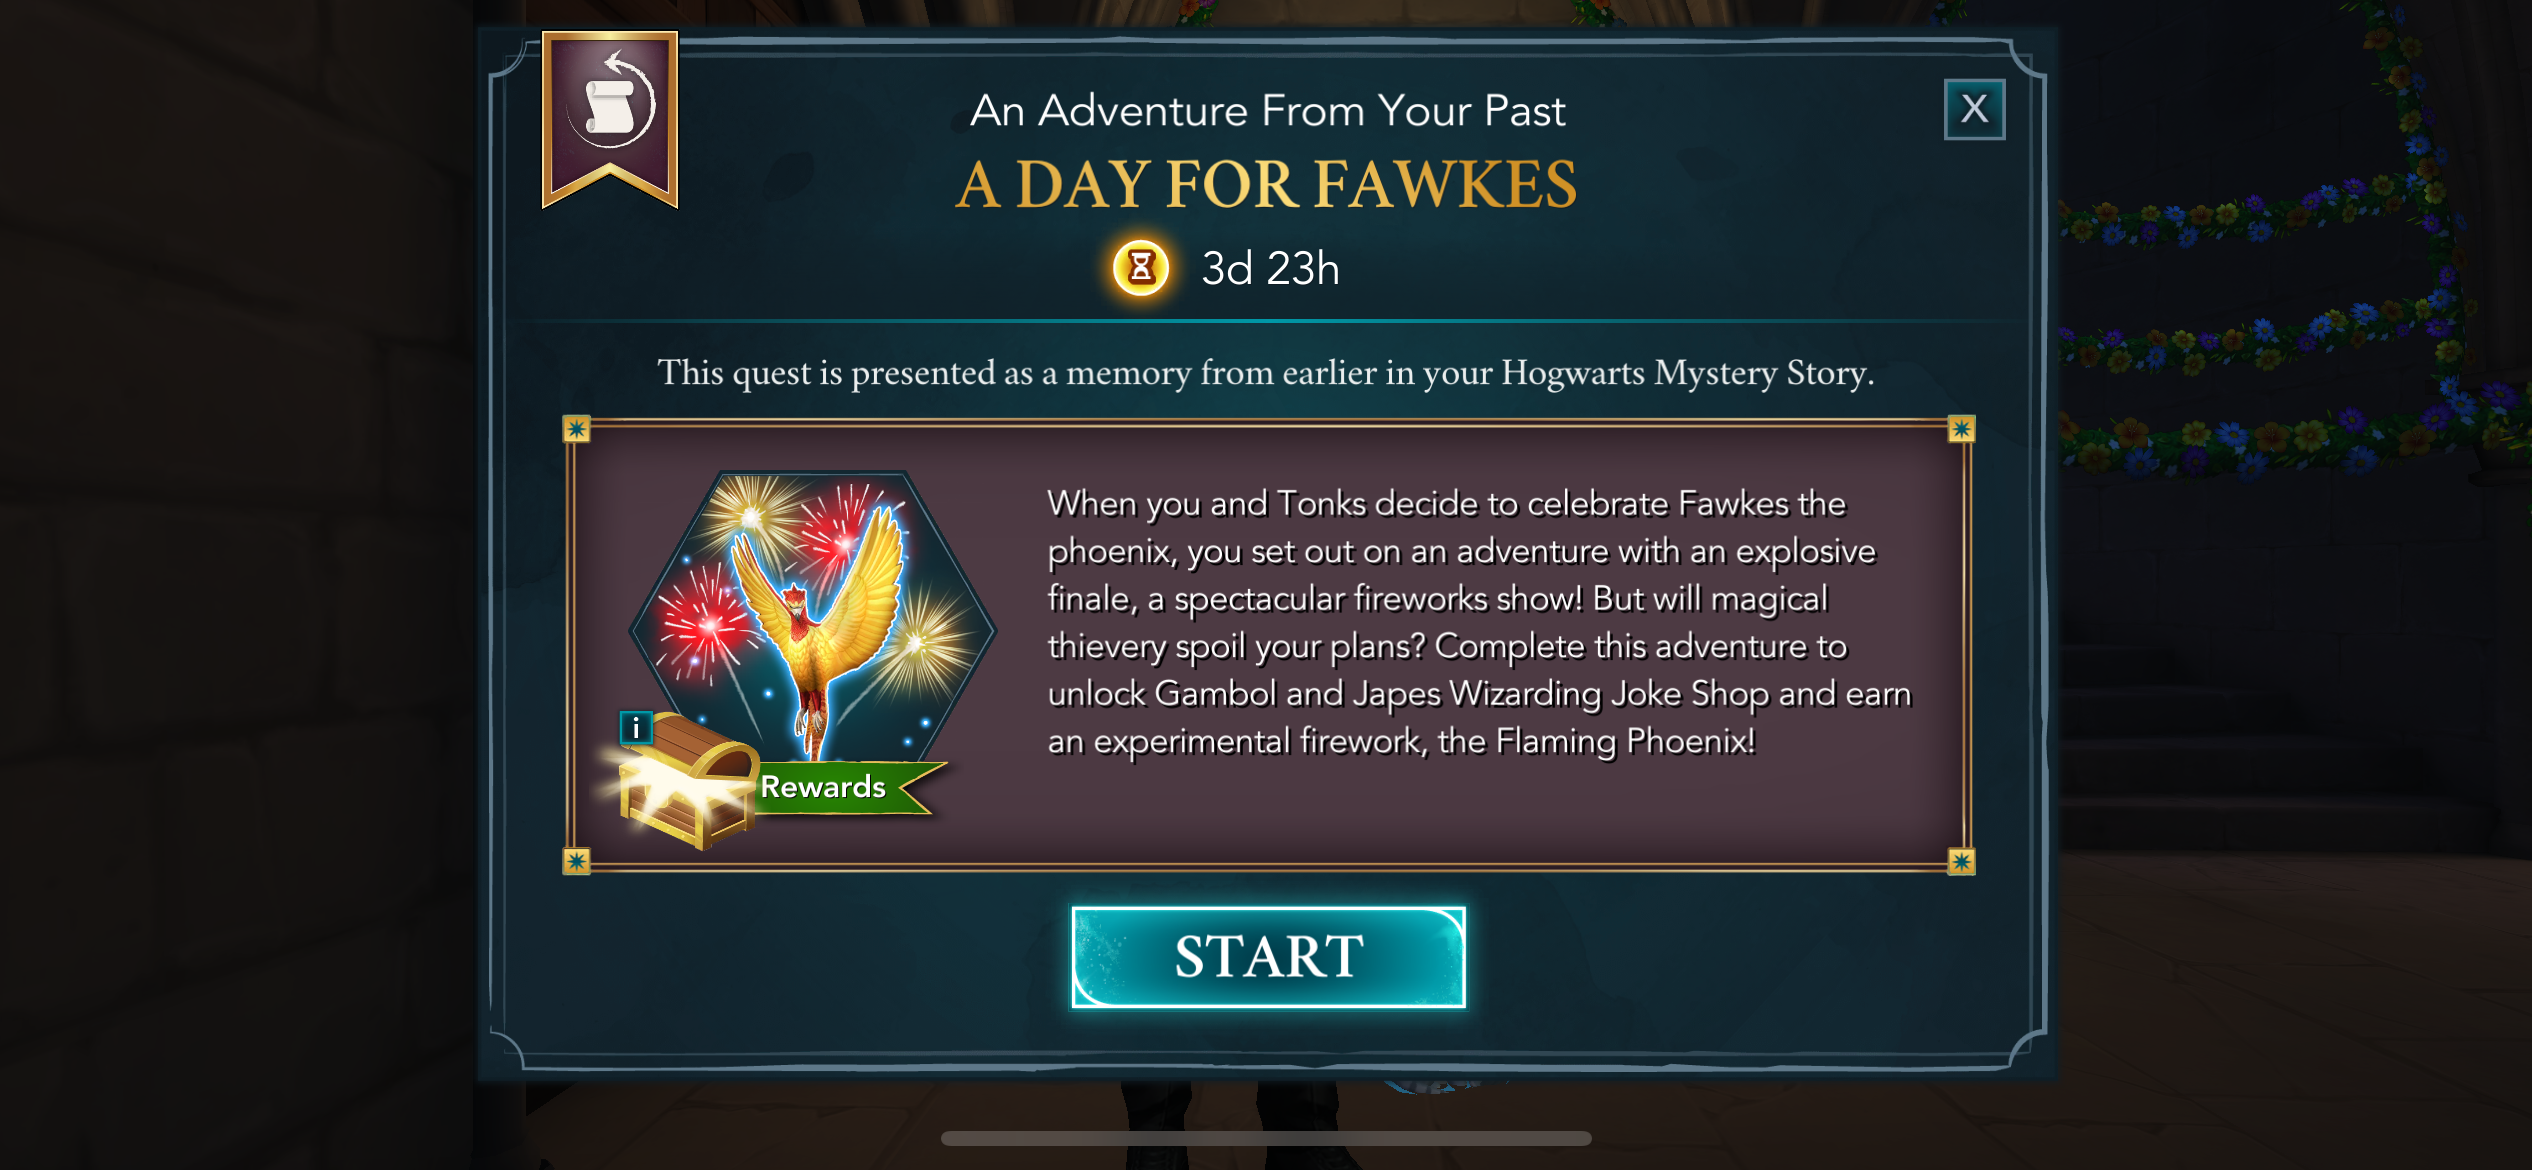This screenshot has width=2532, height=1170.
Task: Click the top-left star corner ornament
Action: 576,429
